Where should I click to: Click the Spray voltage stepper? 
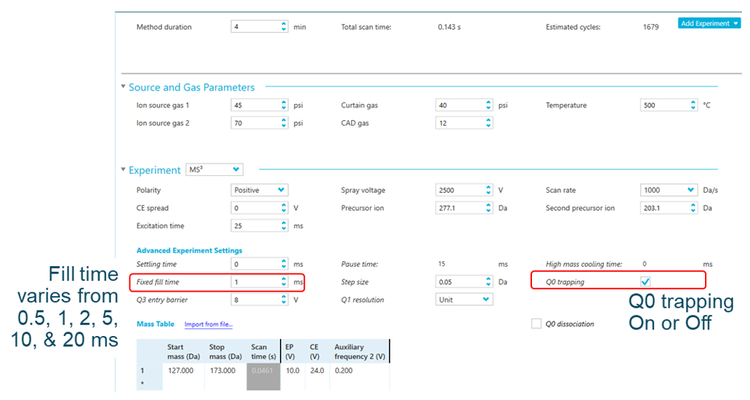(x=489, y=189)
